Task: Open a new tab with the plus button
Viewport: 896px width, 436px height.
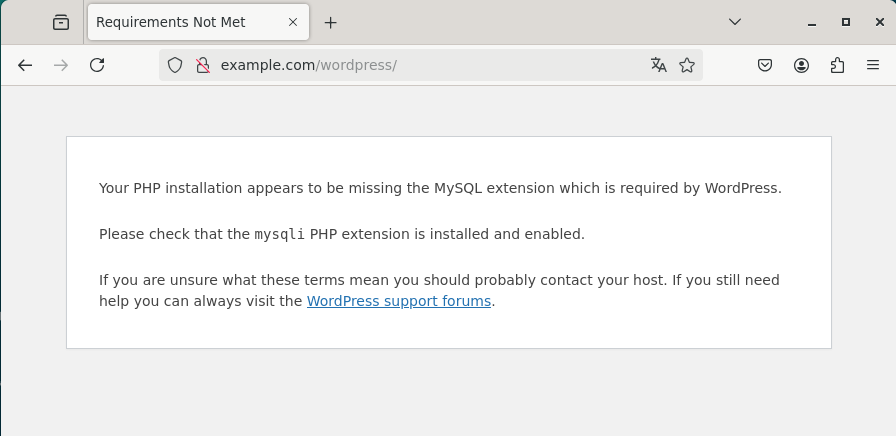Action: [331, 22]
